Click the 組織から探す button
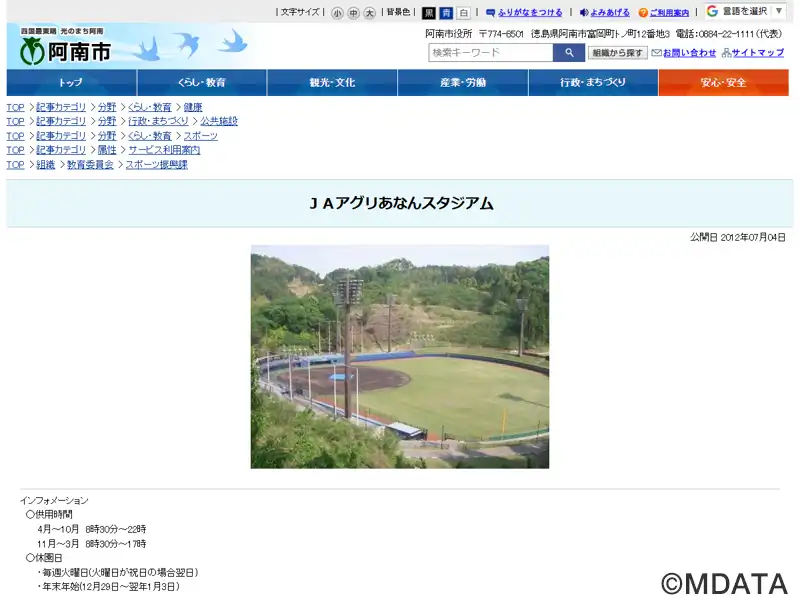Image resolution: width=800 pixels, height=600 pixels. click(x=617, y=53)
